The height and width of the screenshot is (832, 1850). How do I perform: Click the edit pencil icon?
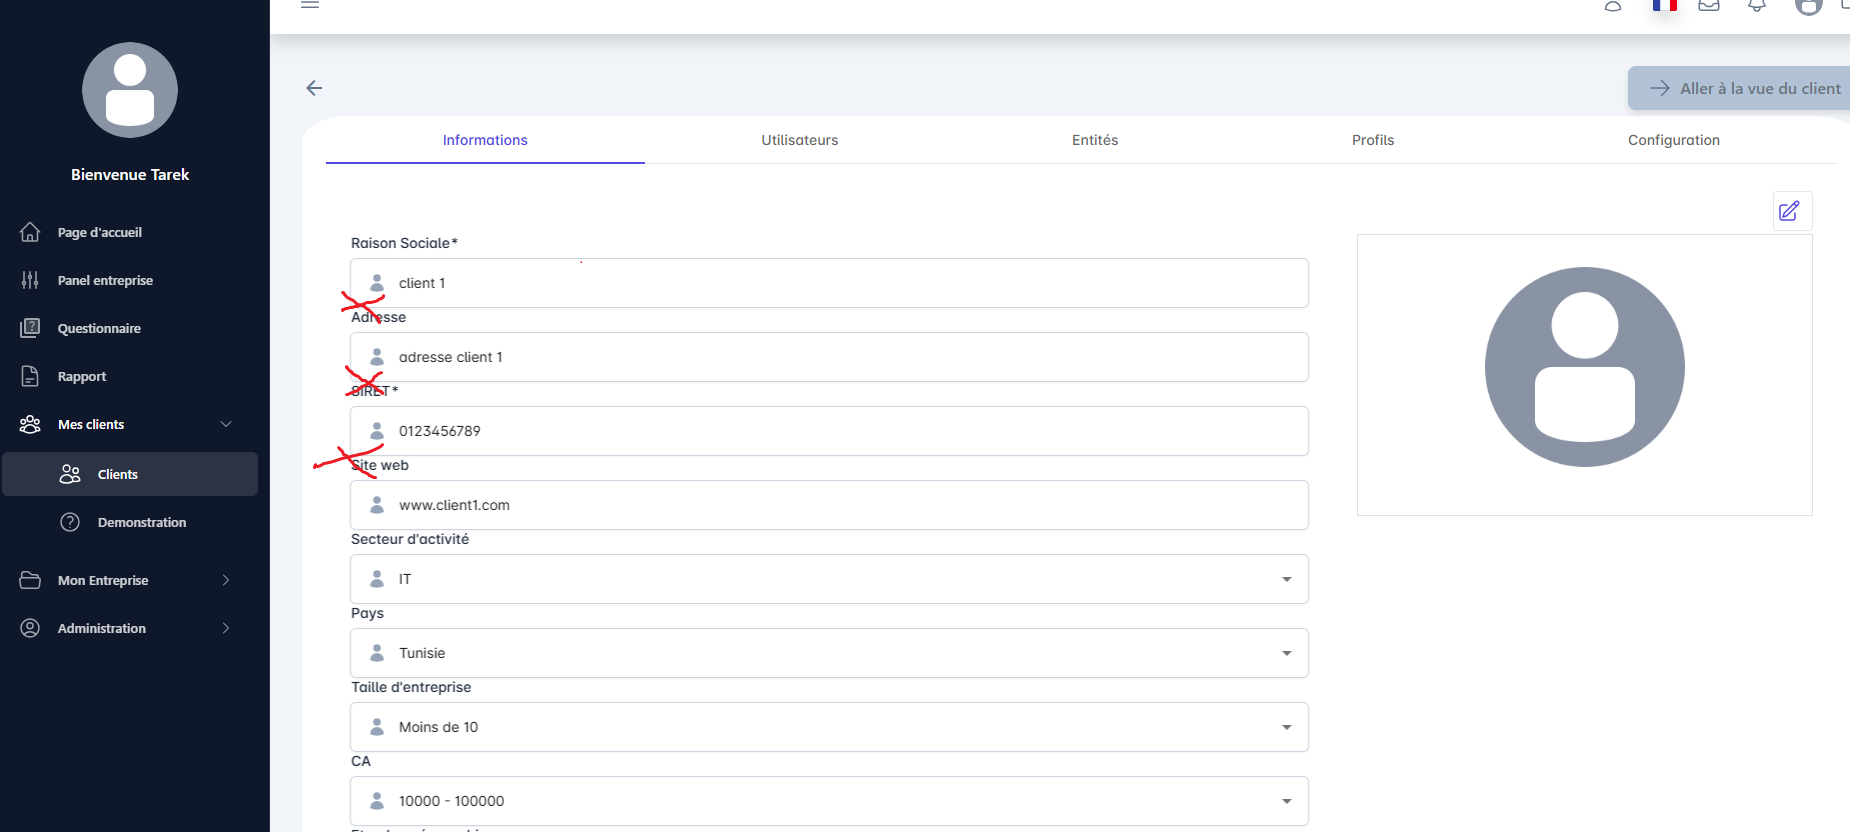click(1789, 211)
